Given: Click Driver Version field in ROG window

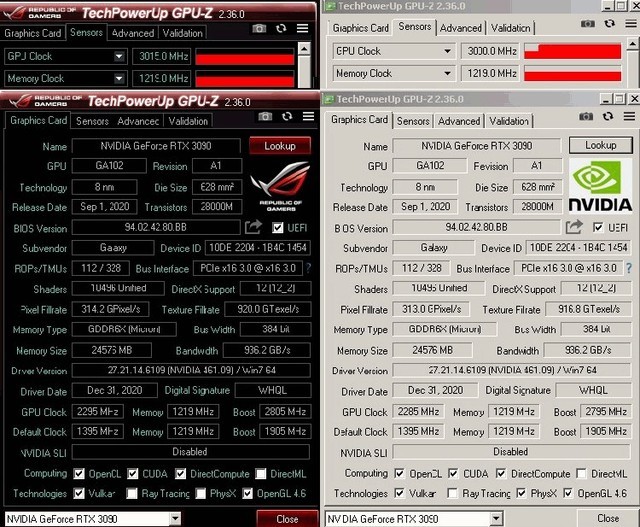Looking at the screenshot, I should [x=191, y=370].
